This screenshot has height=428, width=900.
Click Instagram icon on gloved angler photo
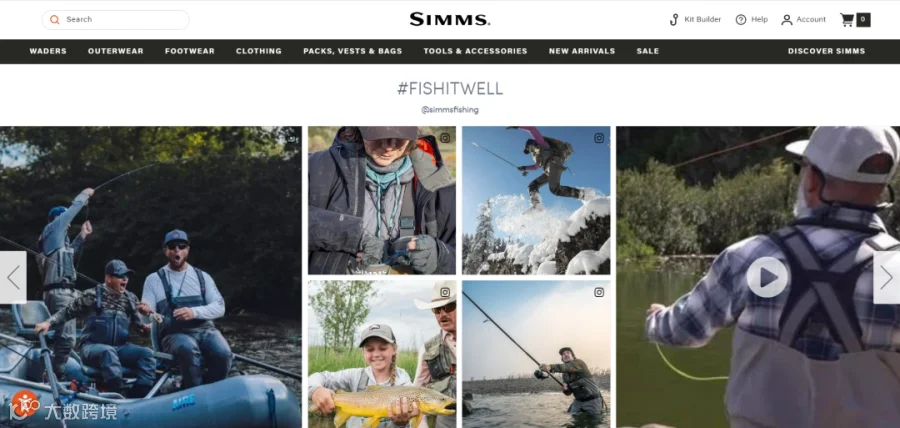point(445,138)
